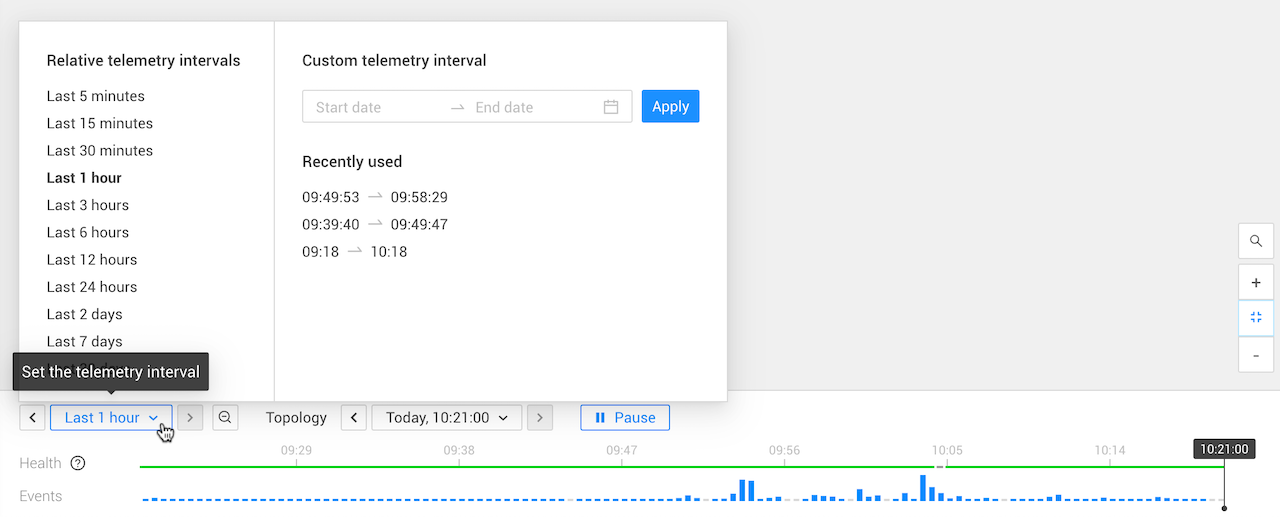
Task: Select Last 3 hours interval
Action: point(88,205)
